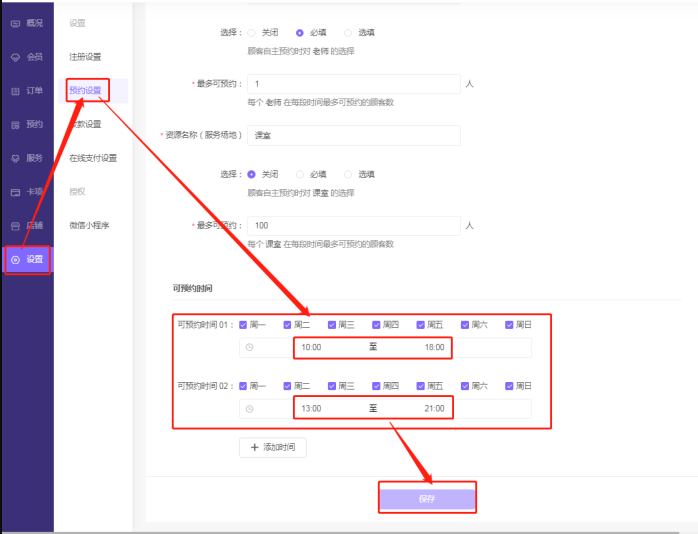Click the 添加时间 button
The height and width of the screenshot is (534, 698).
pyautogui.click(x=273, y=447)
